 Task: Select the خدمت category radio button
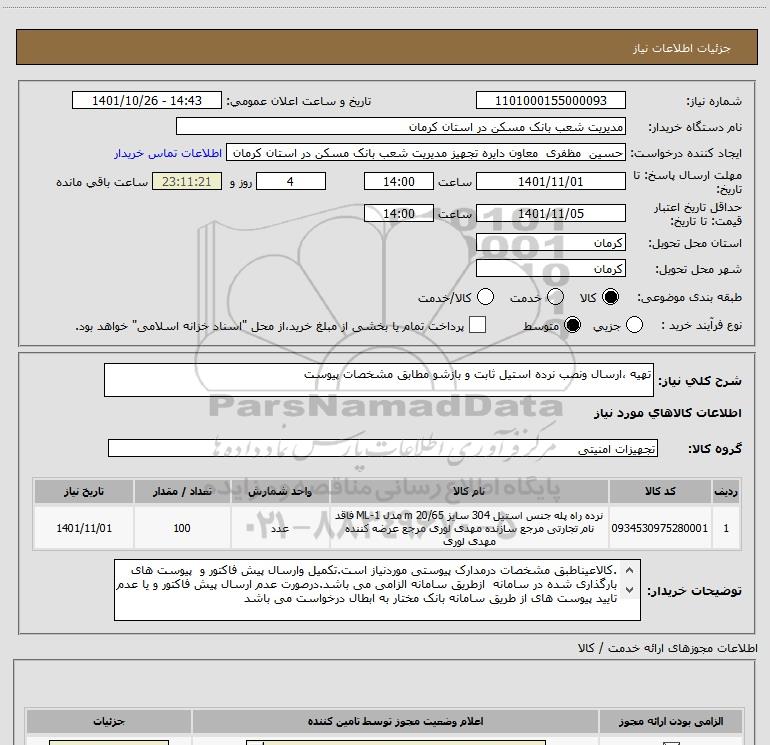point(555,297)
